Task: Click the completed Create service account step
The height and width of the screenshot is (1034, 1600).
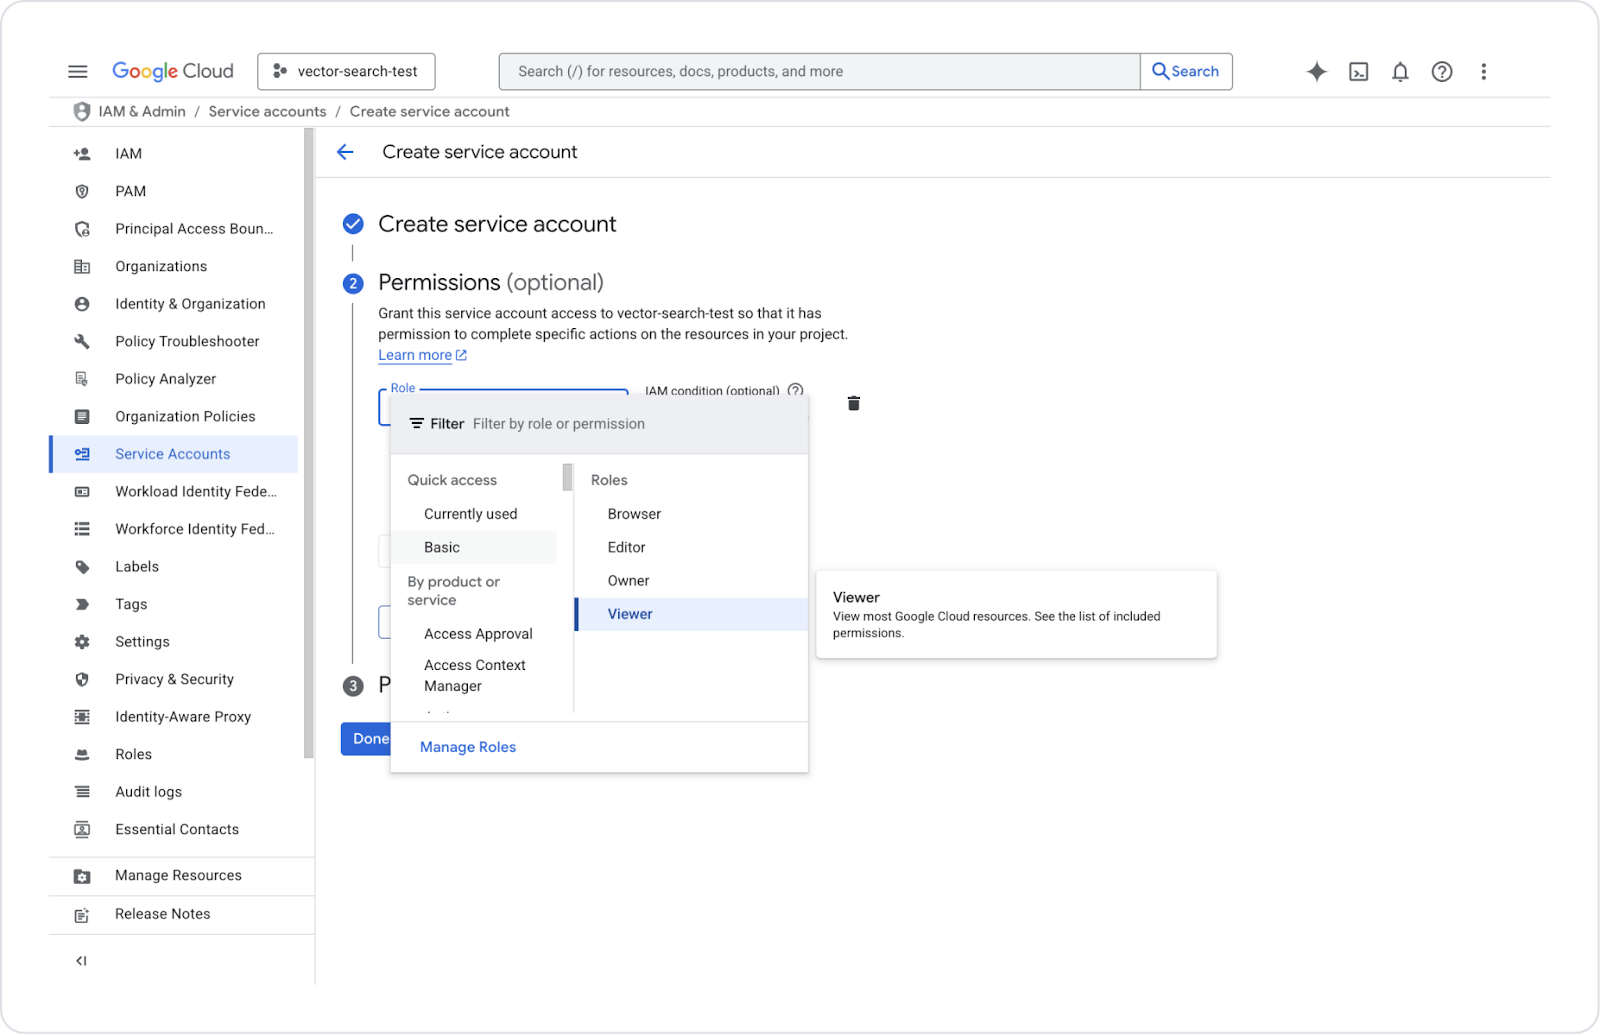Action: [353, 224]
